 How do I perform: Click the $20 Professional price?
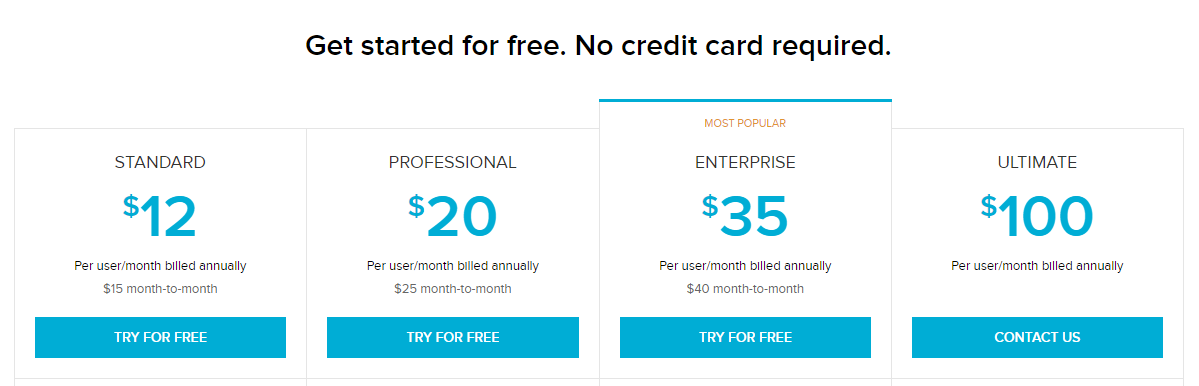point(453,216)
